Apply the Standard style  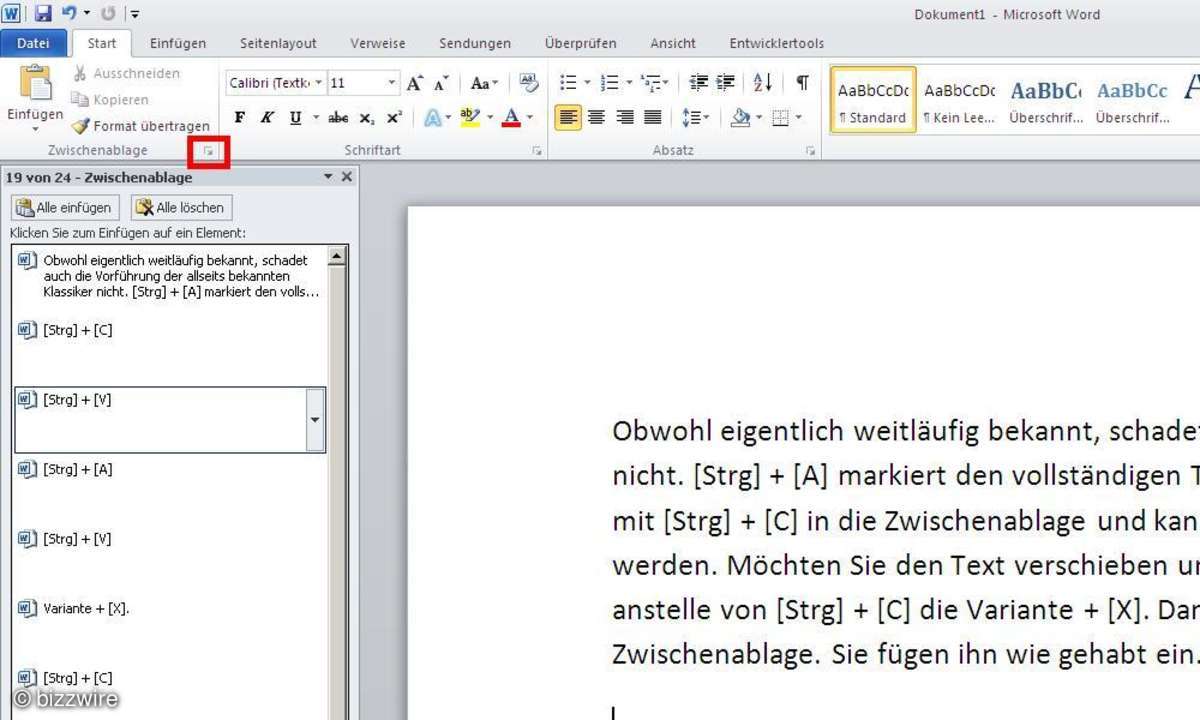click(x=873, y=100)
